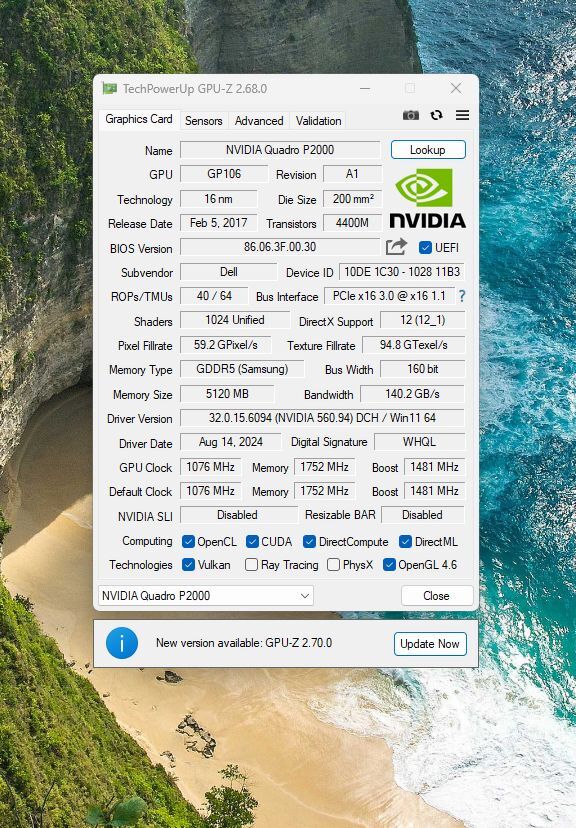
Task: Click the GPU Clock row Memory 1752 MHz field
Action: pos(325,467)
